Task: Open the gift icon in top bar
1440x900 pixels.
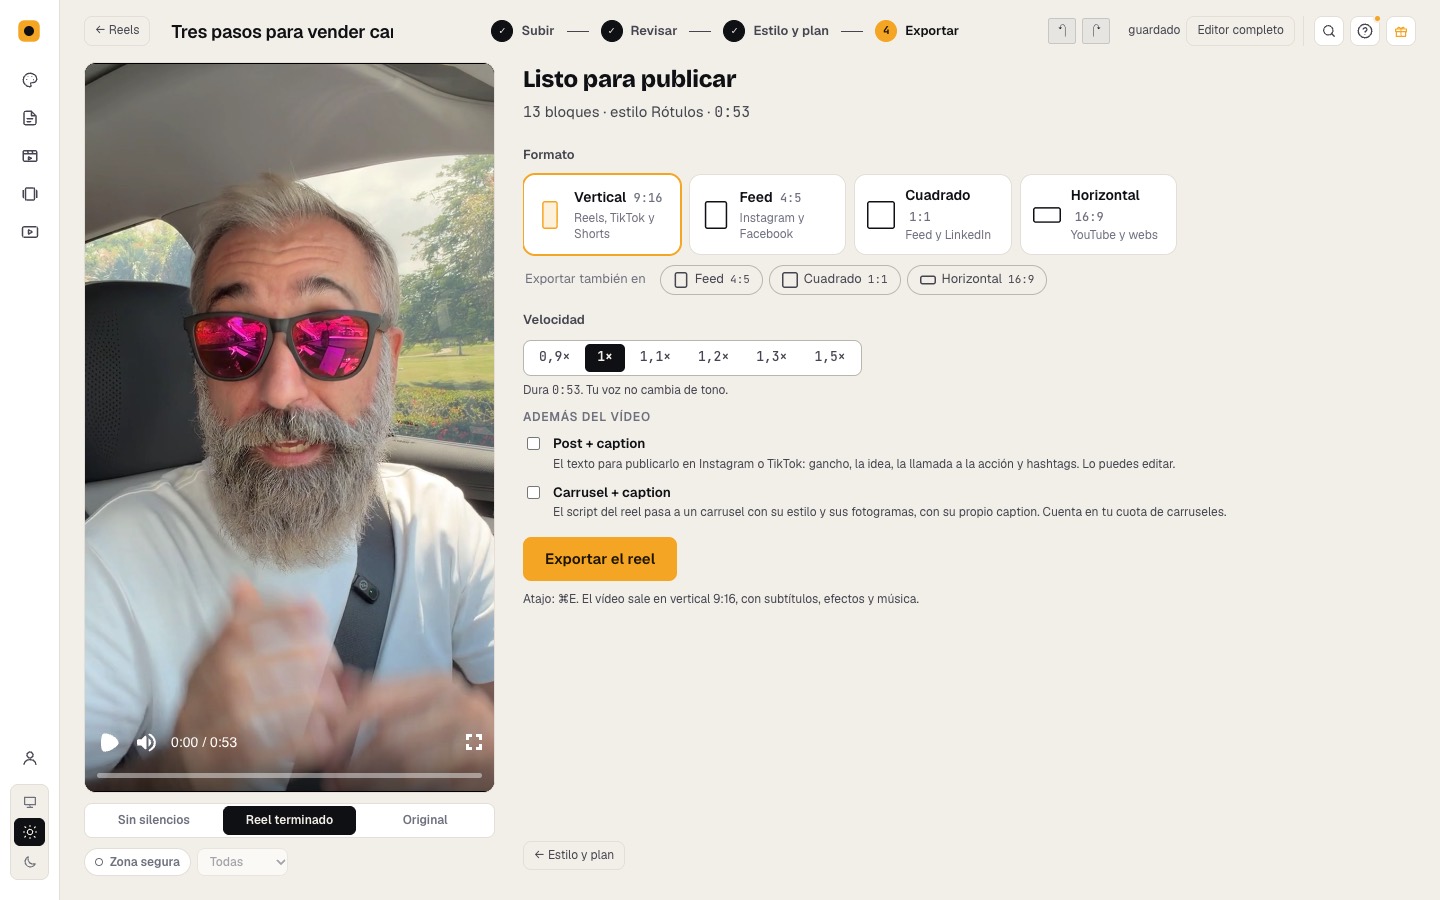Action: click(1401, 31)
